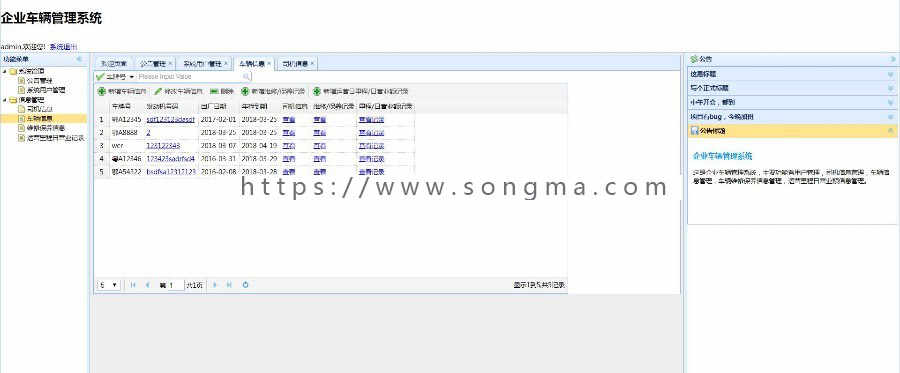Screen dimensions: 900x373
Task: View violation records for A12345 row
Action: (371, 119)
